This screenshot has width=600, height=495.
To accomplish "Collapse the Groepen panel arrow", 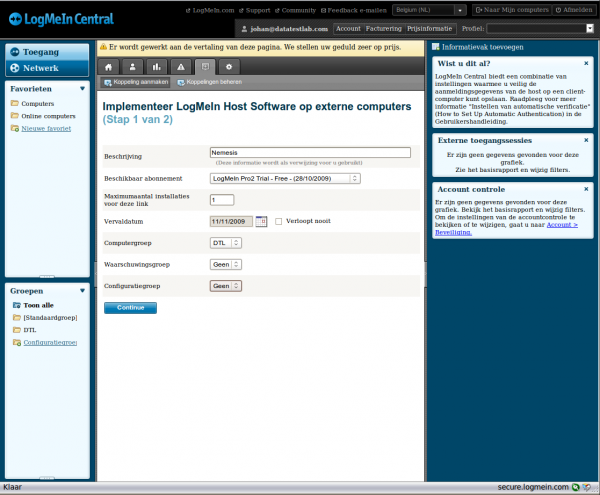I will (82, 291).
